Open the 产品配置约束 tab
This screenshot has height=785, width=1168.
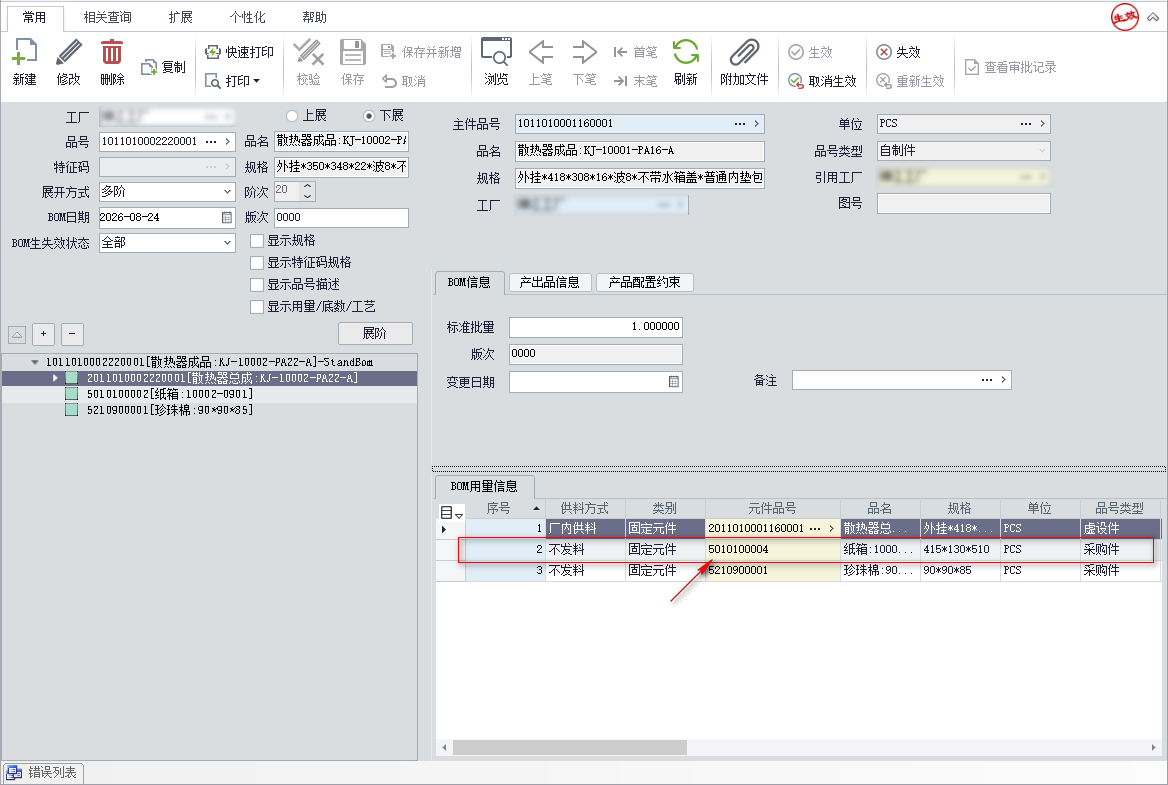tap(644, 282)
